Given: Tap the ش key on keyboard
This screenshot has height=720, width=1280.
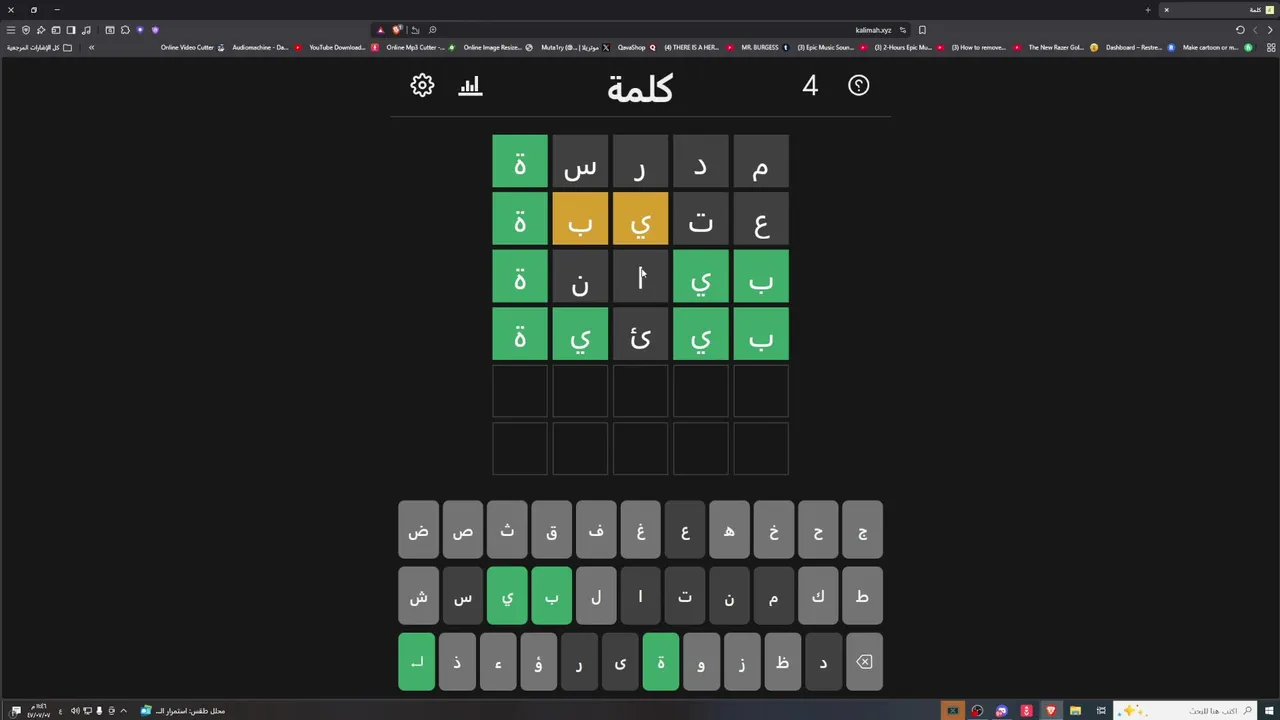Looking at the screenshot, I should 418,596.
